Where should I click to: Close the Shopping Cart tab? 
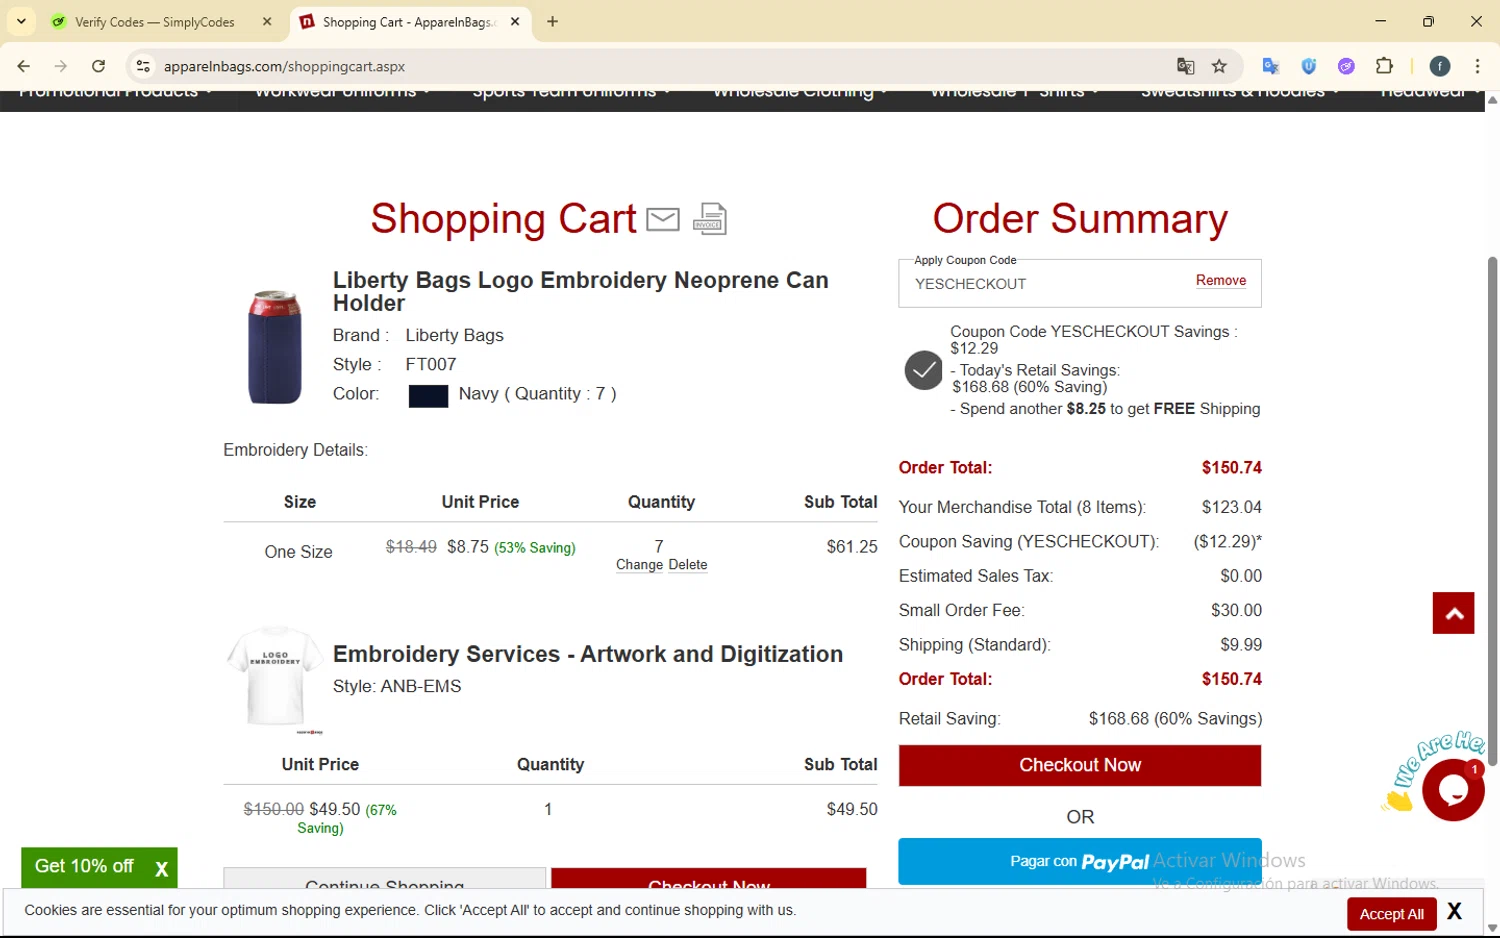[x=515, y=21]
